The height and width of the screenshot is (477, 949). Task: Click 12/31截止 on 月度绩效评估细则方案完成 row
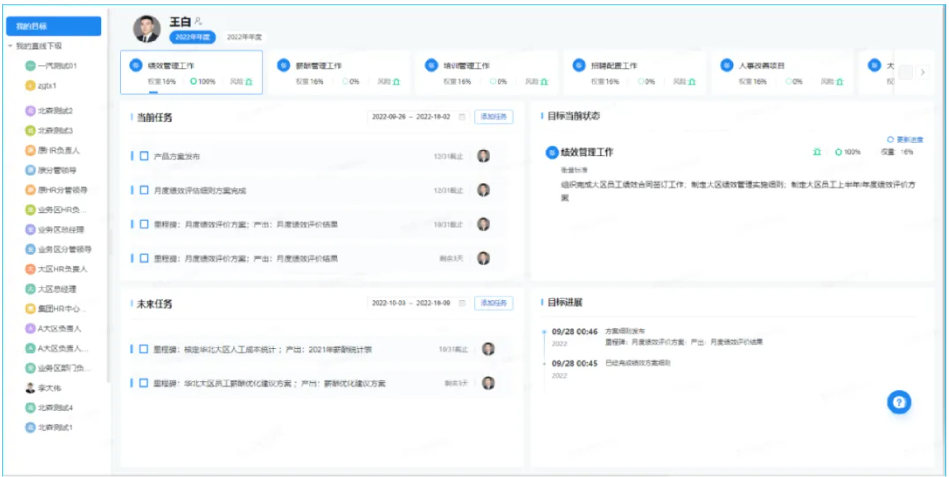point(448,190)
